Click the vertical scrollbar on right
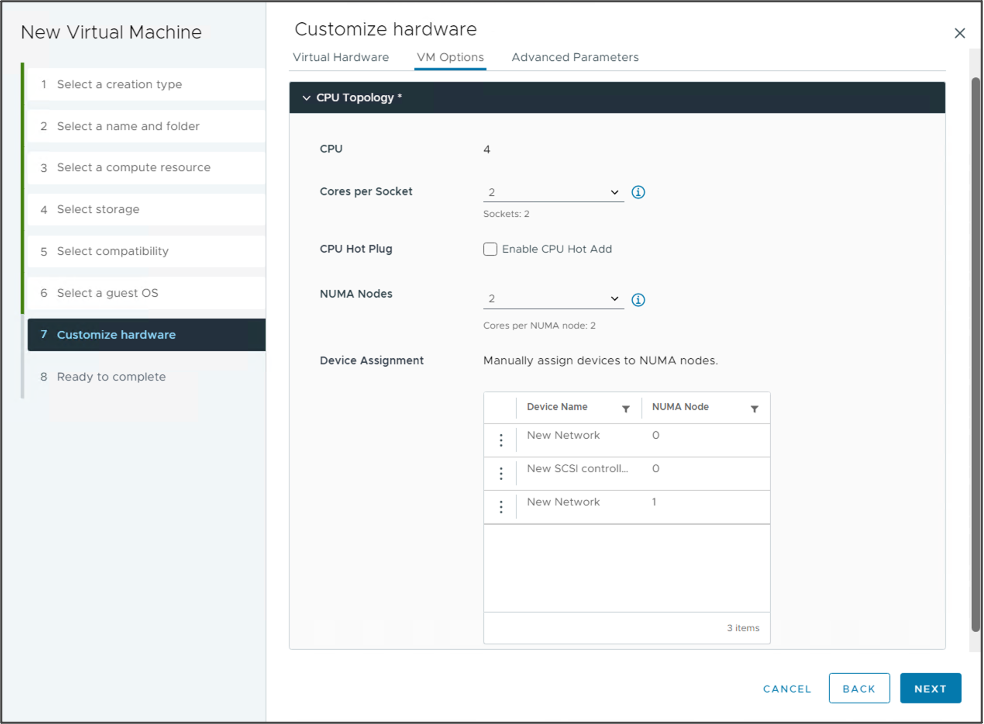Screen dimensions: 984x724 [975, 350]
